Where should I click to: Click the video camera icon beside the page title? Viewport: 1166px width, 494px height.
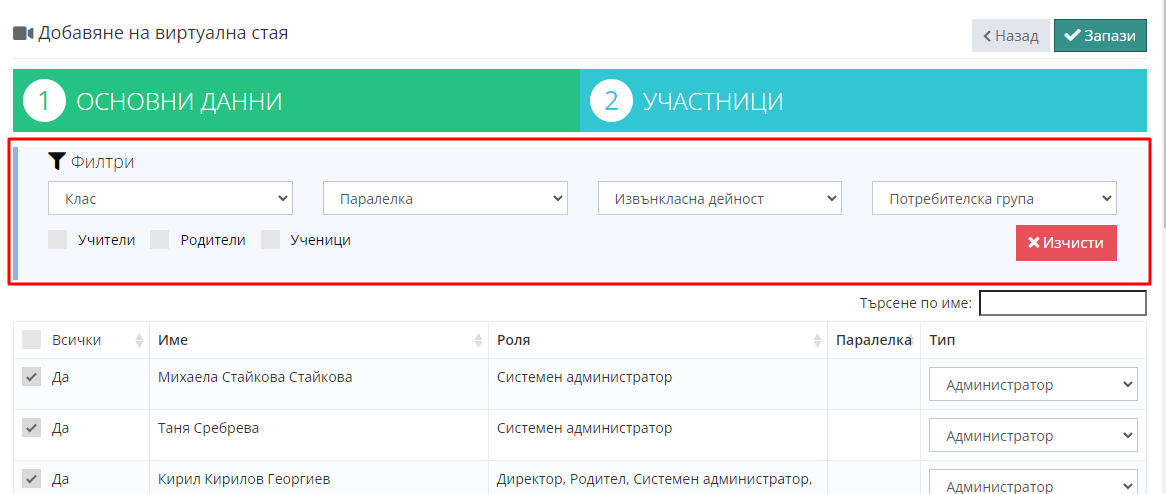pyautogui.click(x=23, y=34)
